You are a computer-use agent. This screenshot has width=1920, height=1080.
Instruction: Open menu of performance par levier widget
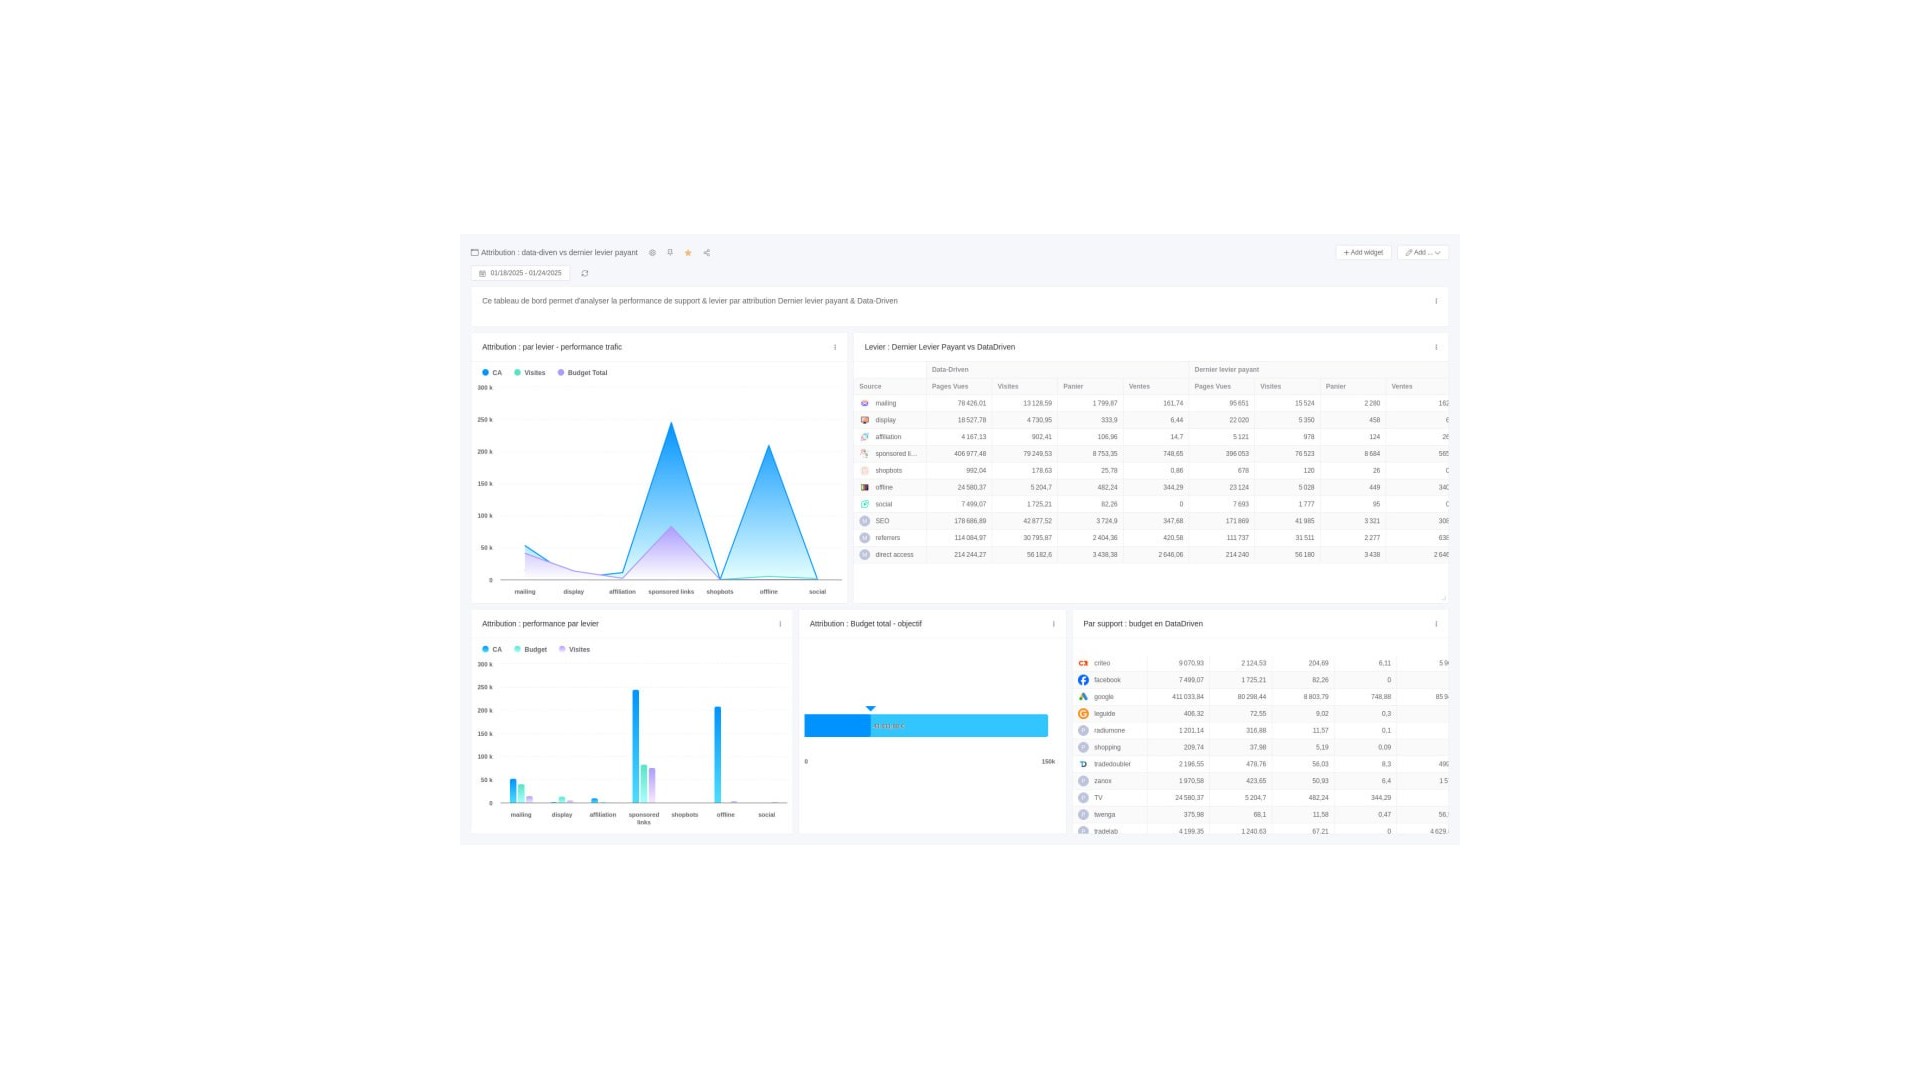[780, 624]
